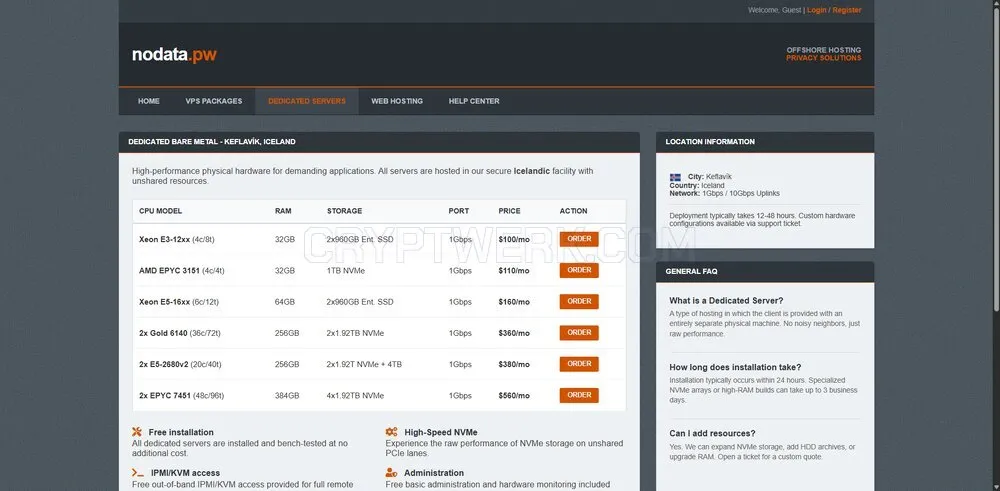The height and width of the screenshot is (491, 1000).
Task: Click the $360/mo price
Action: tap(514, 333)
